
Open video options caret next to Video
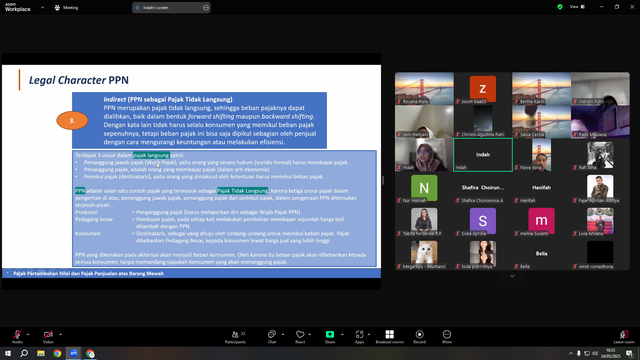point(60,334)
